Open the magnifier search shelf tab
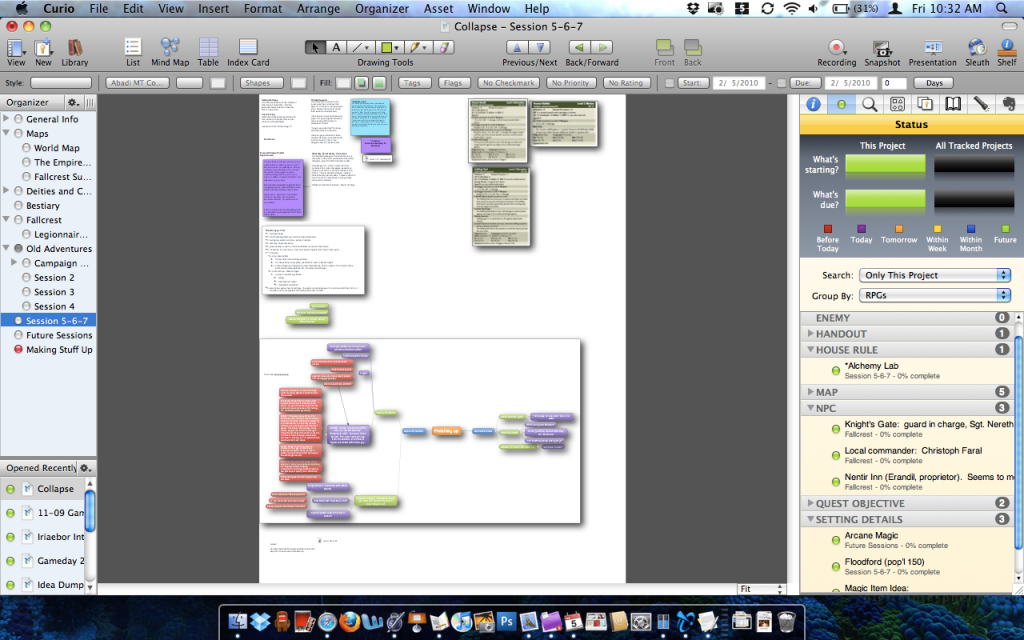This screenshot has width=1024, height=640. click(869, 104)
